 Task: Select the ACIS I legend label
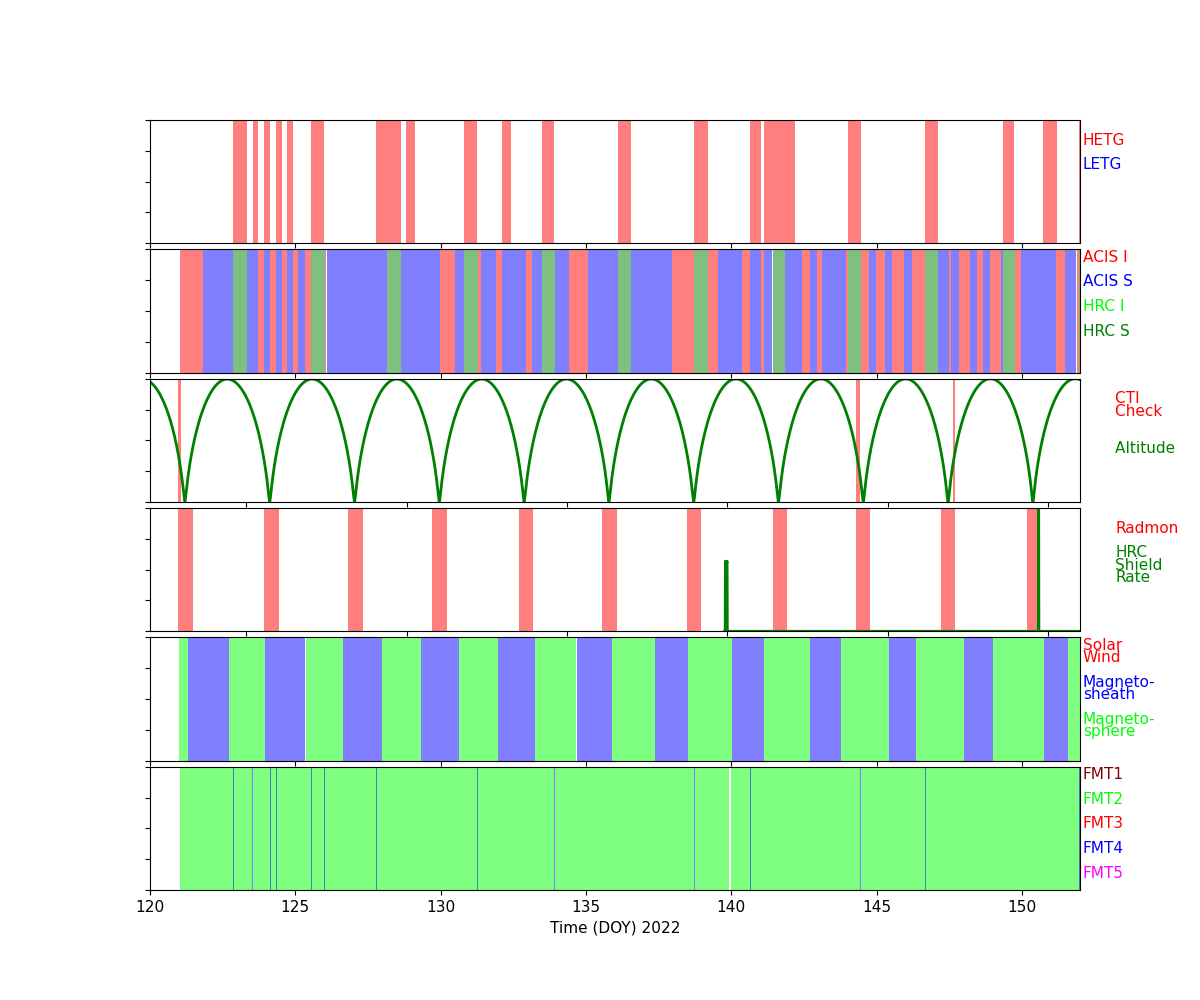(x=1104, y=257)
